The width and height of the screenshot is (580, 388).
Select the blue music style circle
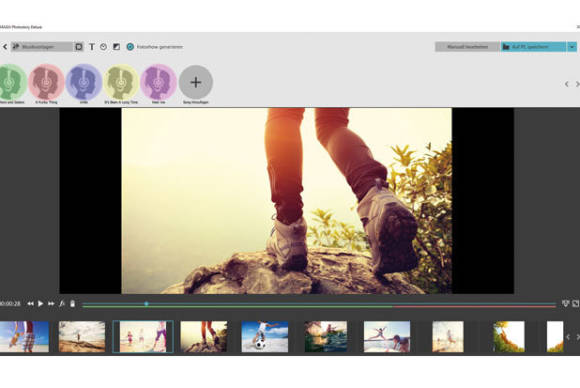84,82
